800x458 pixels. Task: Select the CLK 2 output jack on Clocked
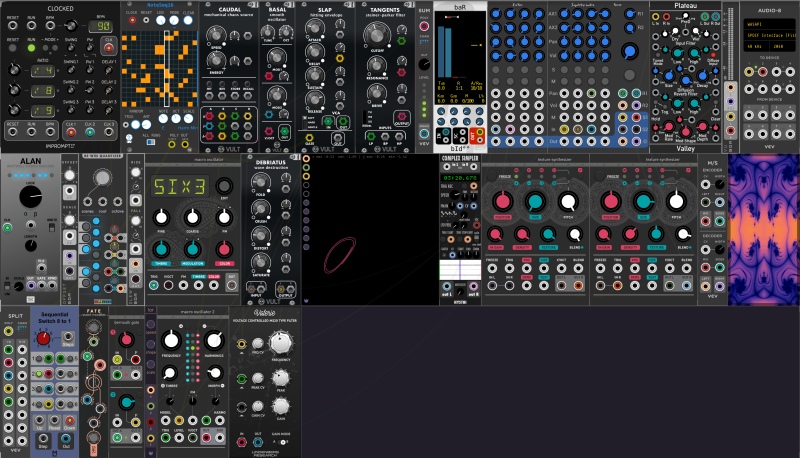90,132
